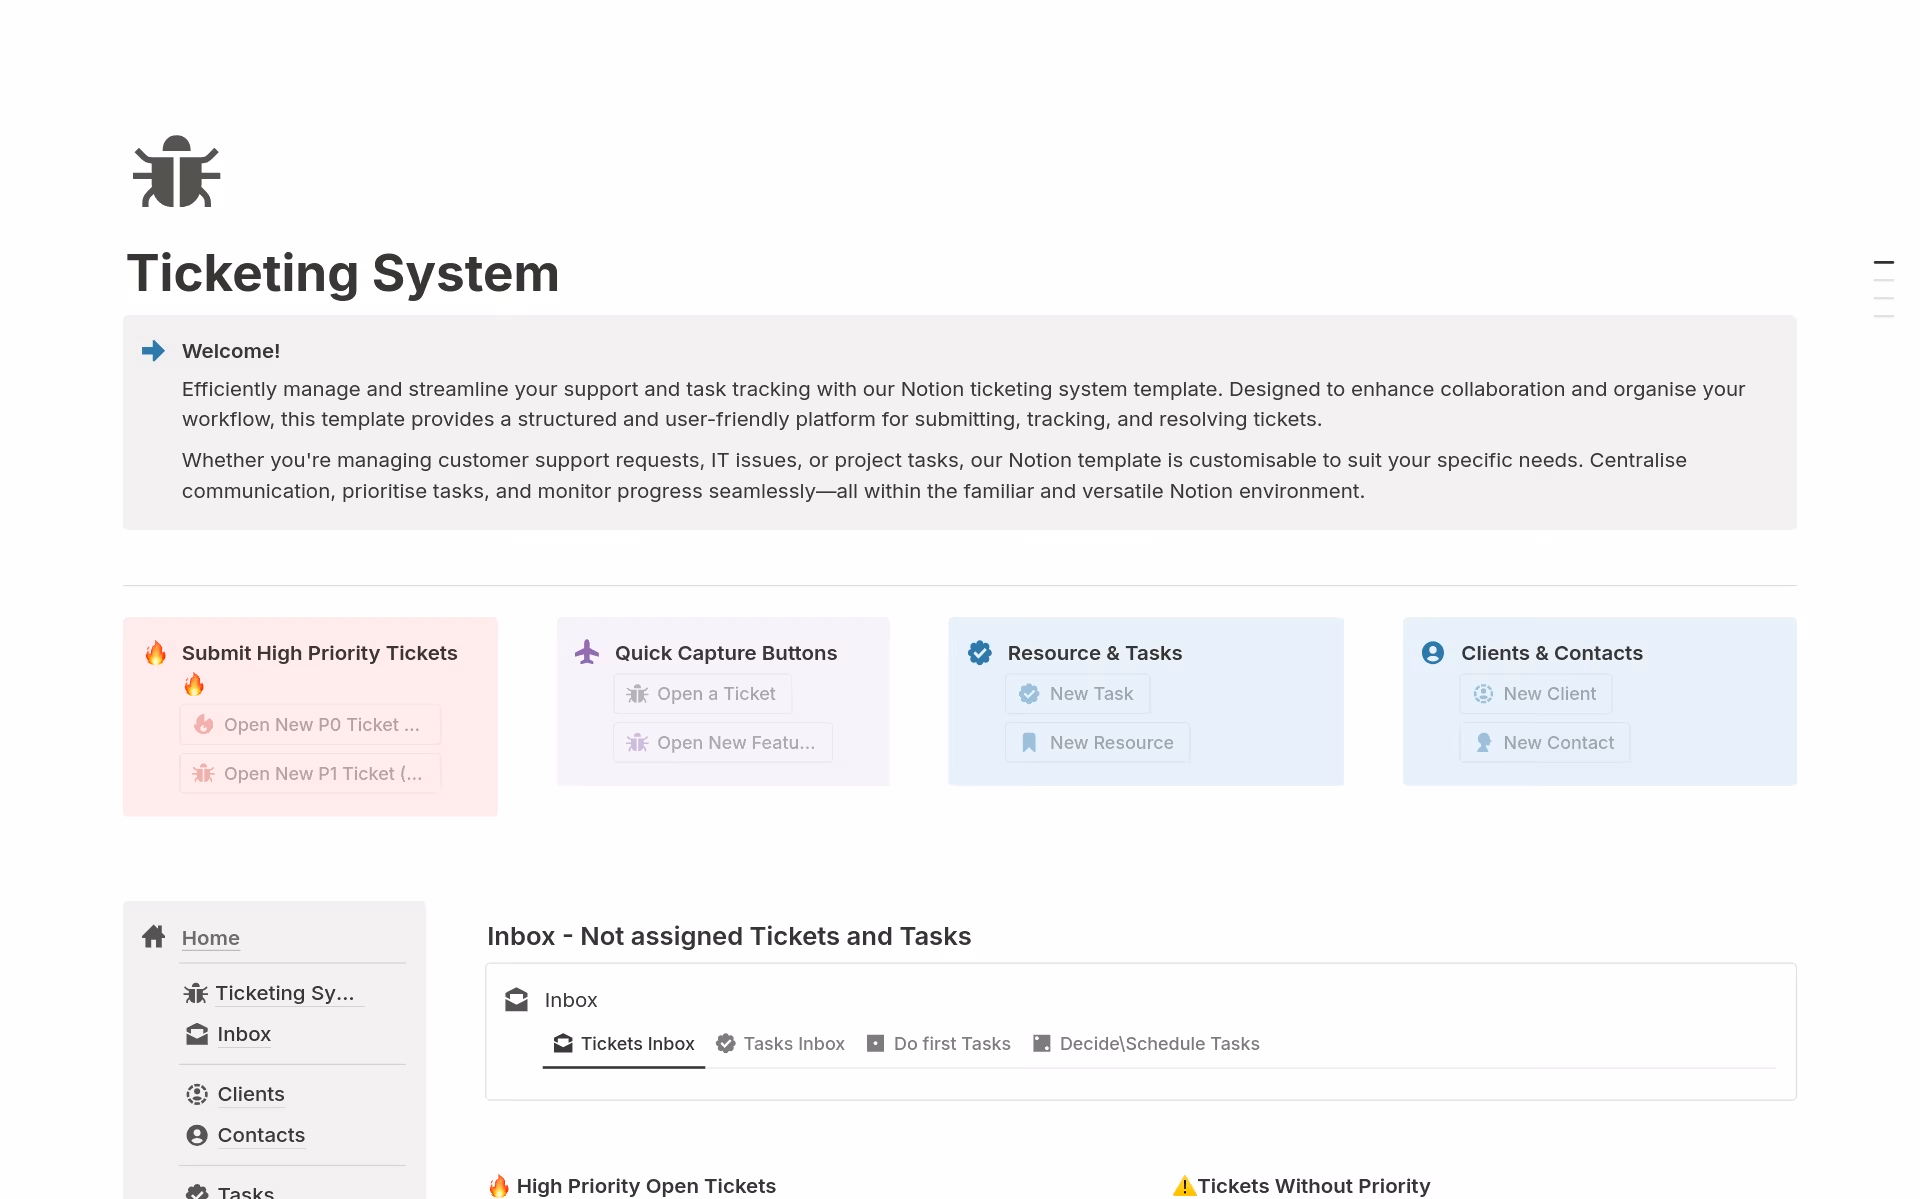
Task: Open the Do first Tasks tab
Action: (x=938, y=1044)
